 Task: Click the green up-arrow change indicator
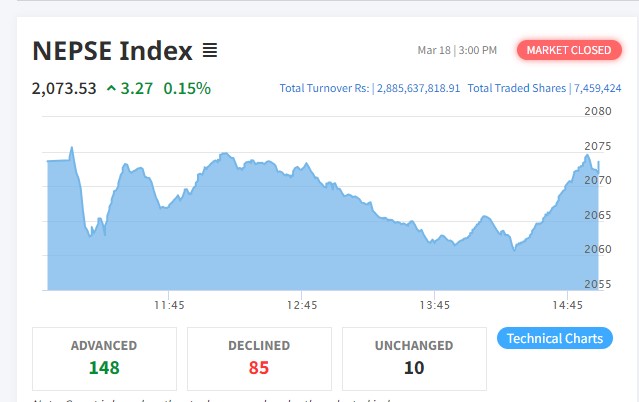111,88
